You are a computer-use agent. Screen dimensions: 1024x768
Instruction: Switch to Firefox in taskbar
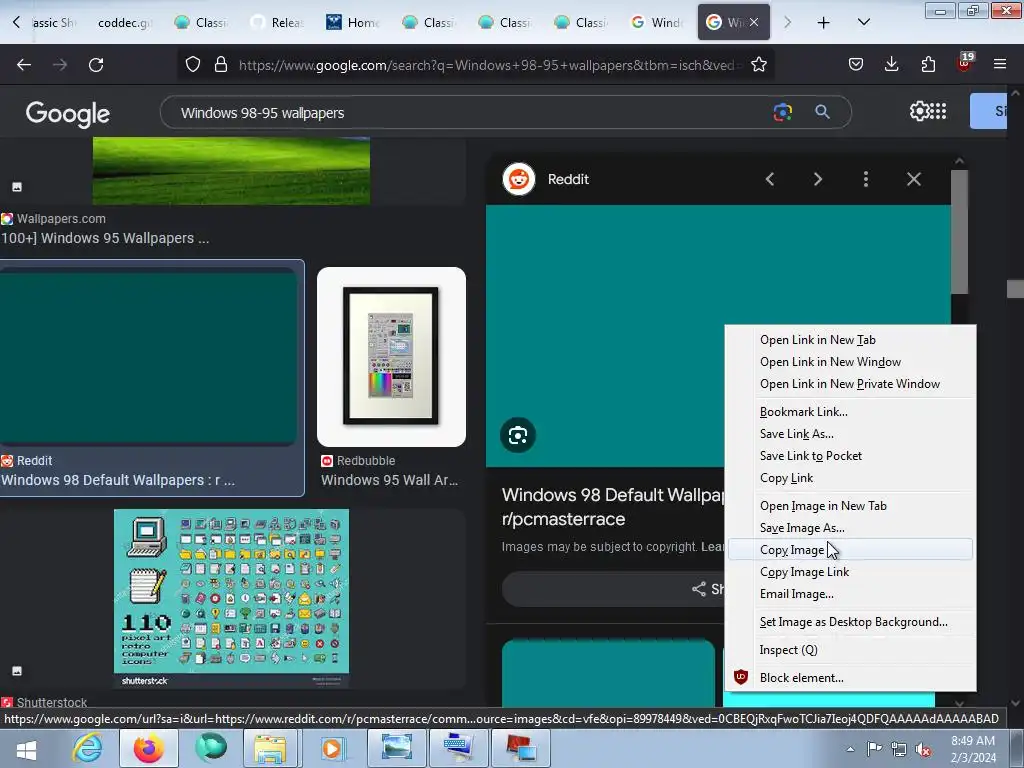click(x=149, y=748)
